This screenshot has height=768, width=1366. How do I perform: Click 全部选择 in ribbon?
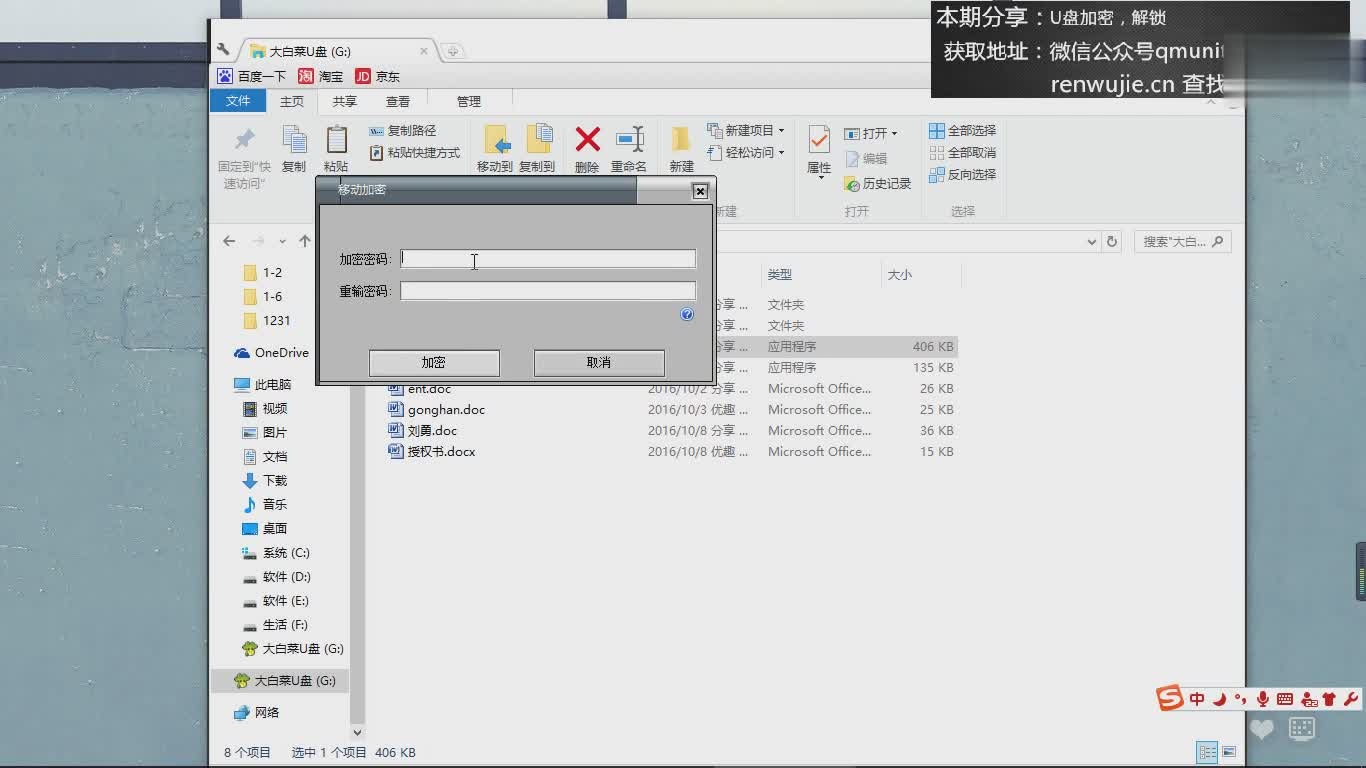tap(963, 131)
